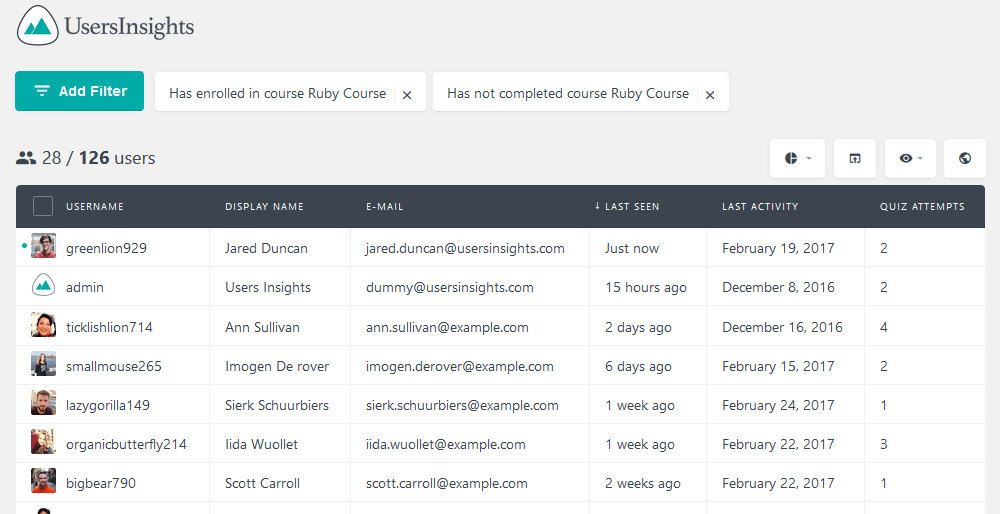1000x514 pixels.
Task: Click the '28 / 126 users' counter
Action: [x=99, y=158]
